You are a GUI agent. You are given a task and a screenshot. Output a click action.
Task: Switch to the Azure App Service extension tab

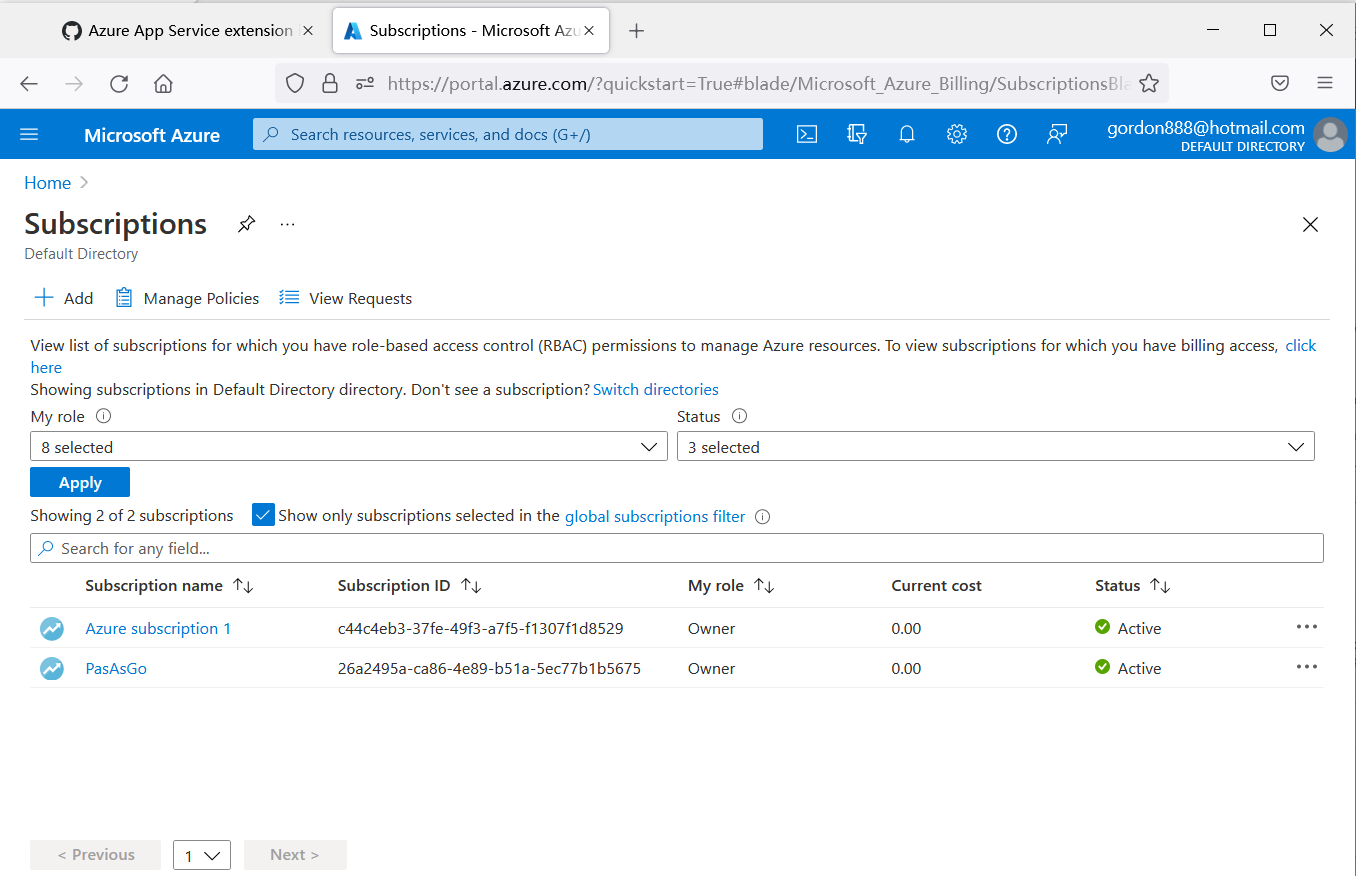click(x=185, y=30)
